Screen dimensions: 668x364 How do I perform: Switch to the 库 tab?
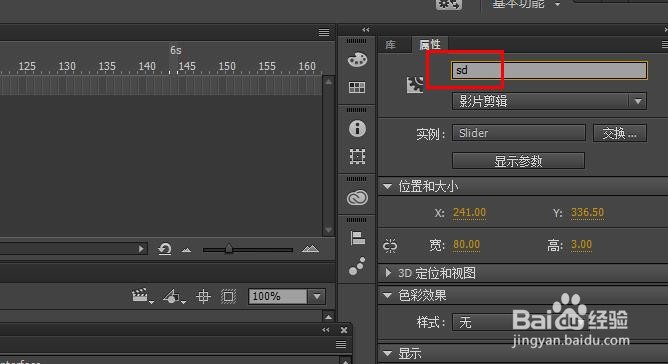(x=391, y=45)
